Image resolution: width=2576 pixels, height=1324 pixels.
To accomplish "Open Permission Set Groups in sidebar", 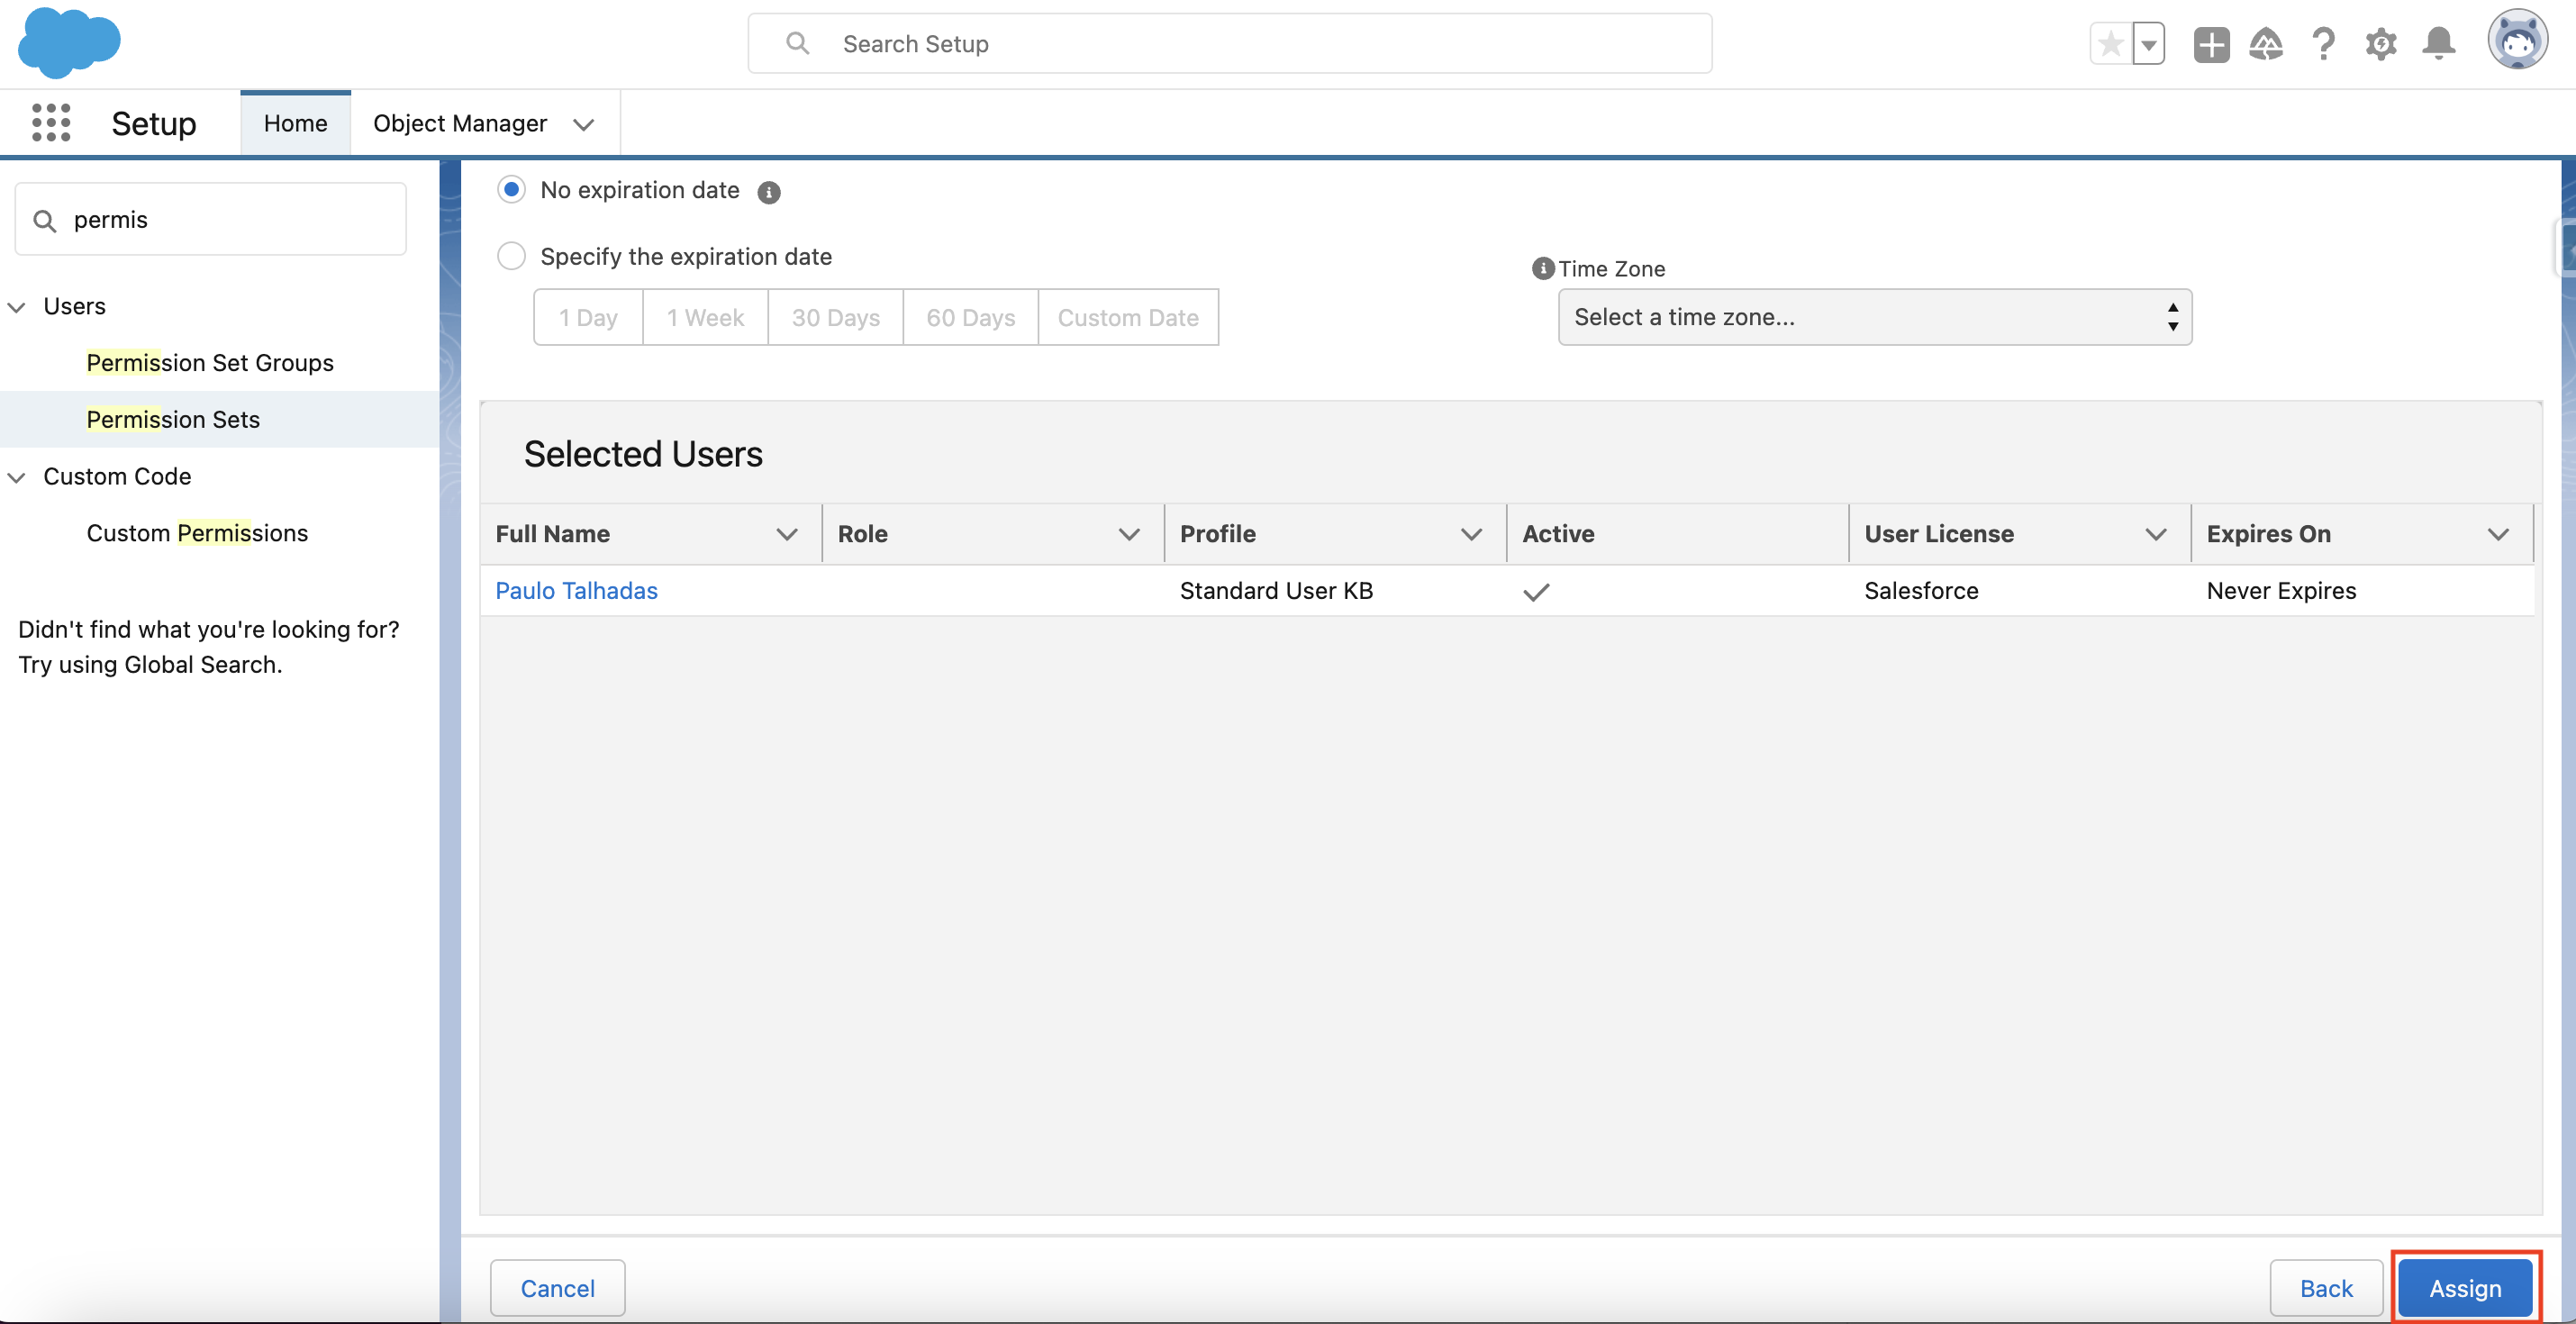I will (210, 363).
